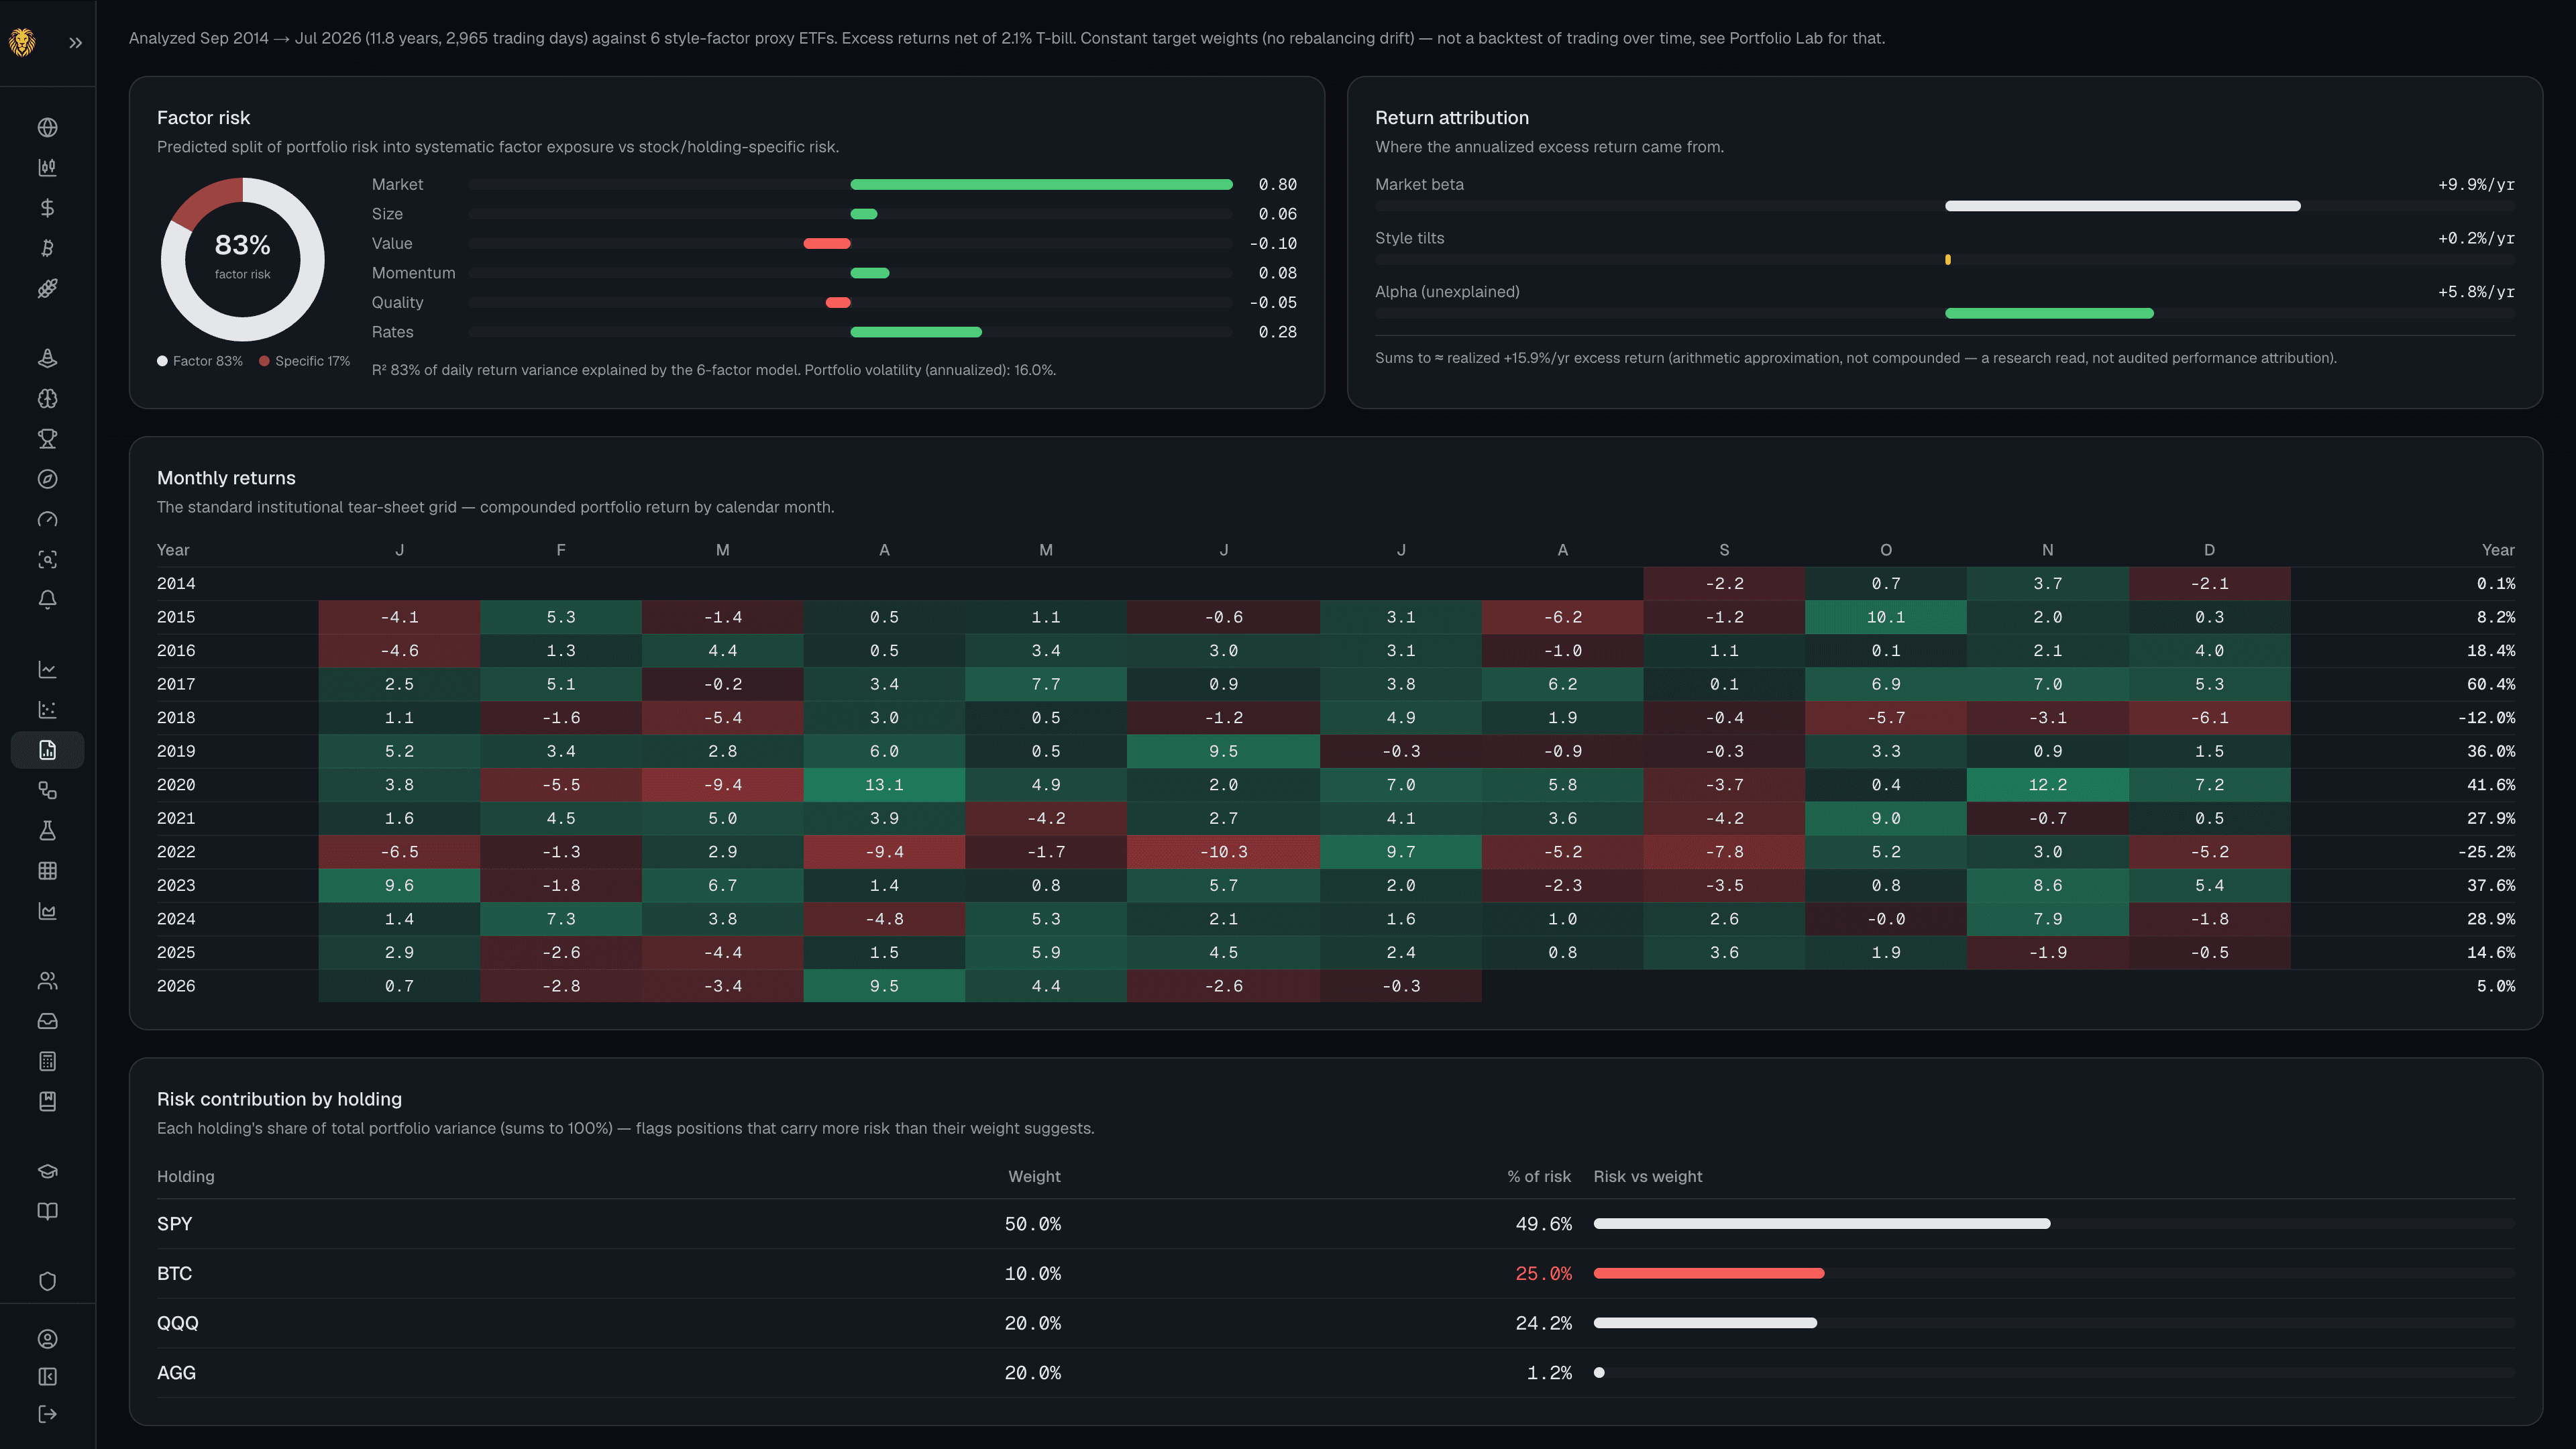Image resolution: width=2576 pixels, height=1449 pixels.
Task: Open the open-book icon in sidebar
Action: point(47,1211)
